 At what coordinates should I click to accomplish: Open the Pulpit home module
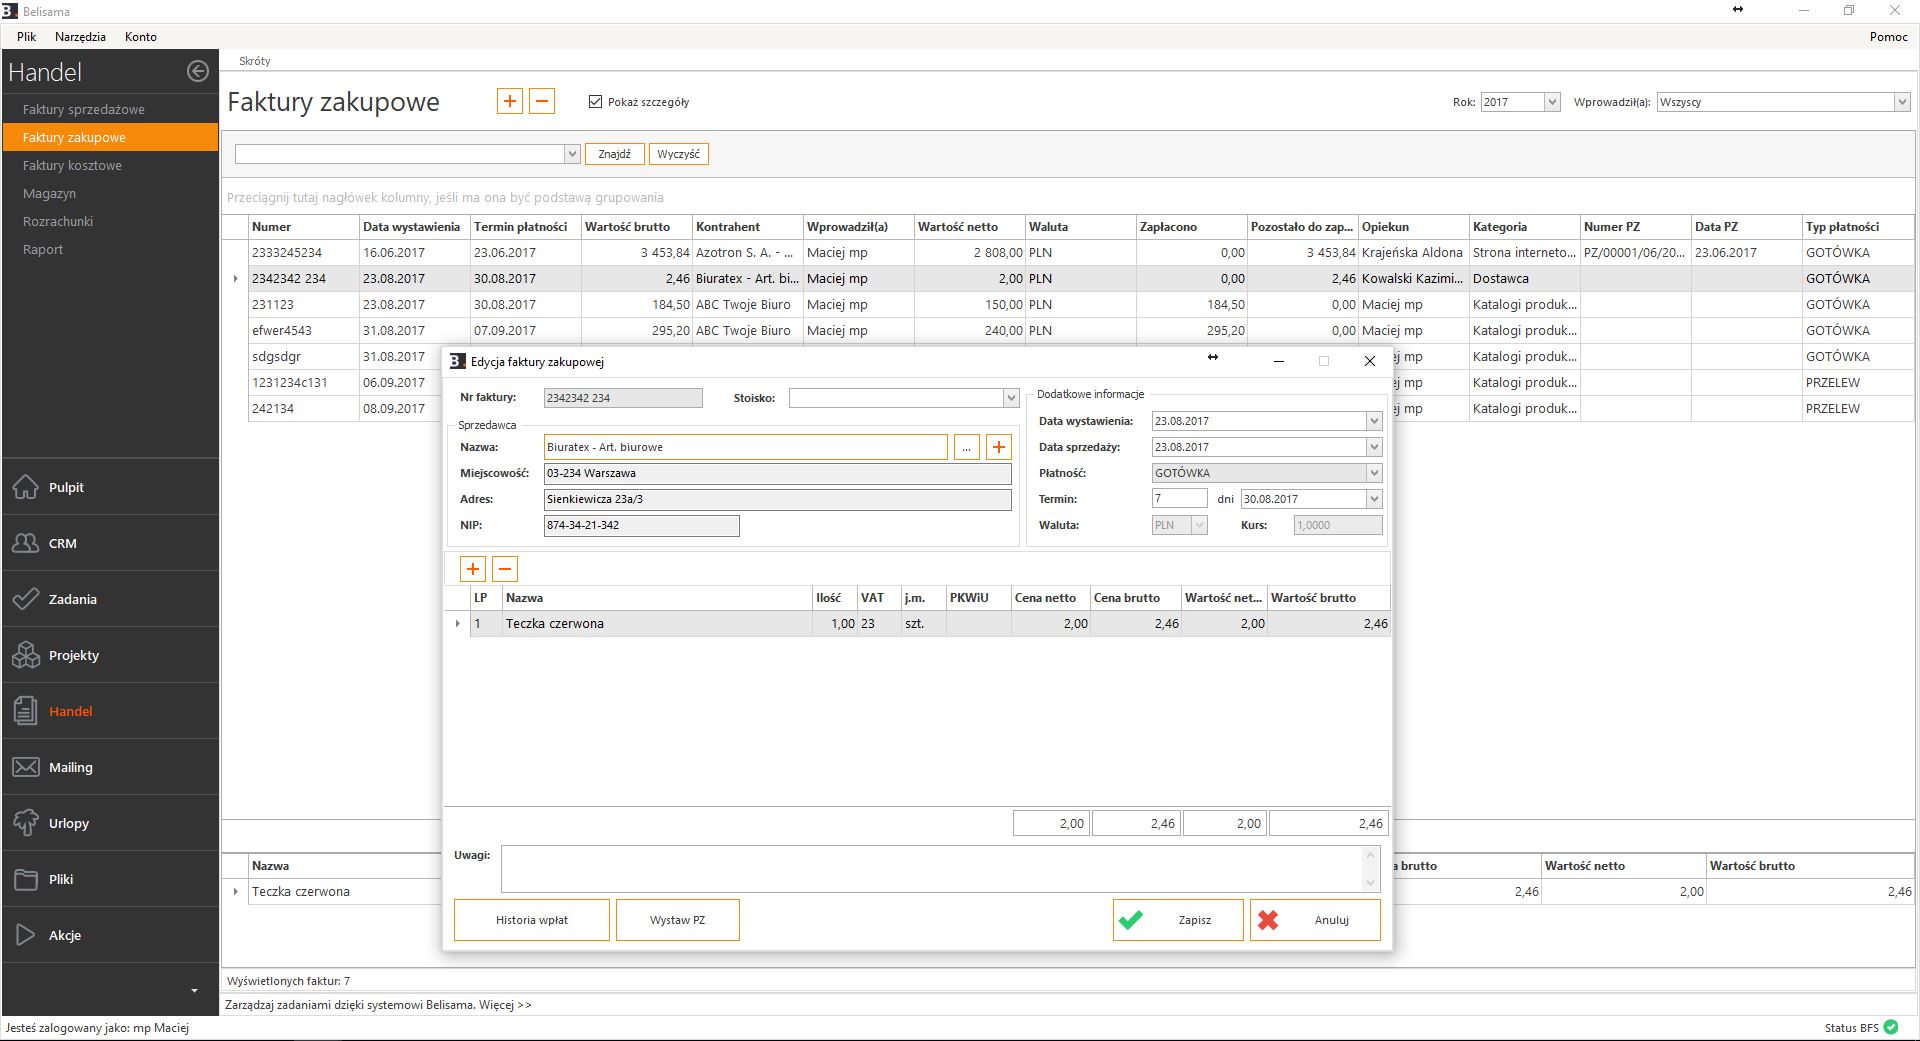pyautogui.click(x=66, y=487)
